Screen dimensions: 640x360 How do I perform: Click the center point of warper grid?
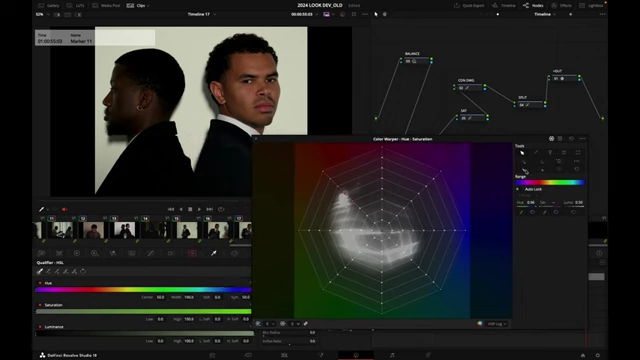[x=382, y=230]
